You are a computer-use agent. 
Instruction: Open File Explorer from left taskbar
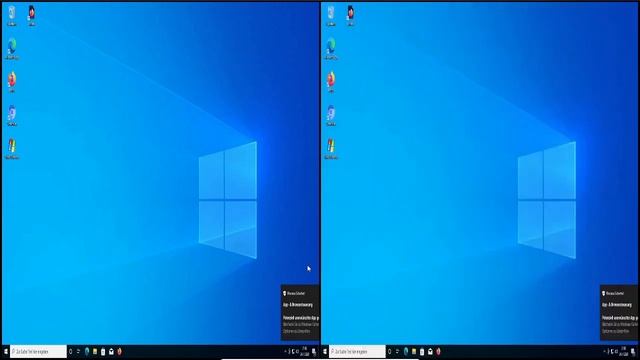[95, 351]
